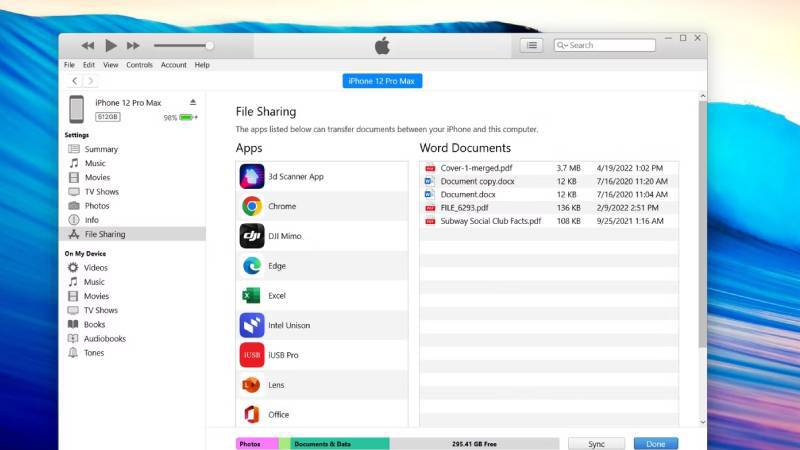Click the Search input field
Screen dimensions: 800x450
(605, 45)
